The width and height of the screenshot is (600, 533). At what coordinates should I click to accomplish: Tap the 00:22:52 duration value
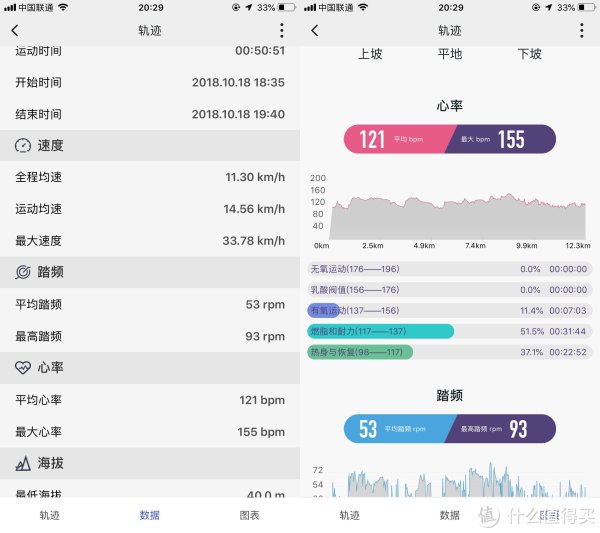pyautogui.click(x=568, y=352)
